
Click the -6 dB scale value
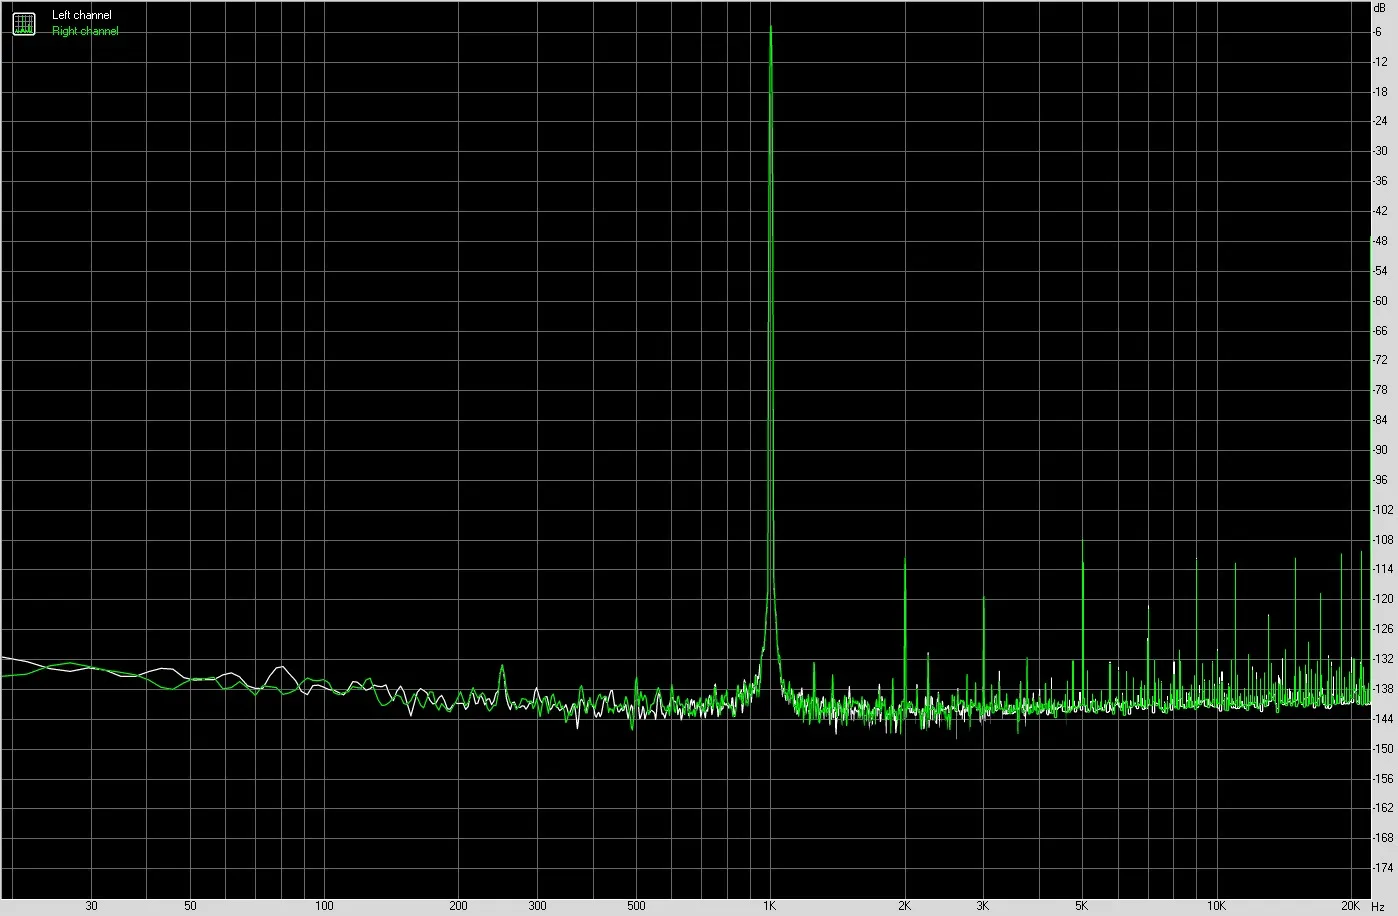(1378, 32)
